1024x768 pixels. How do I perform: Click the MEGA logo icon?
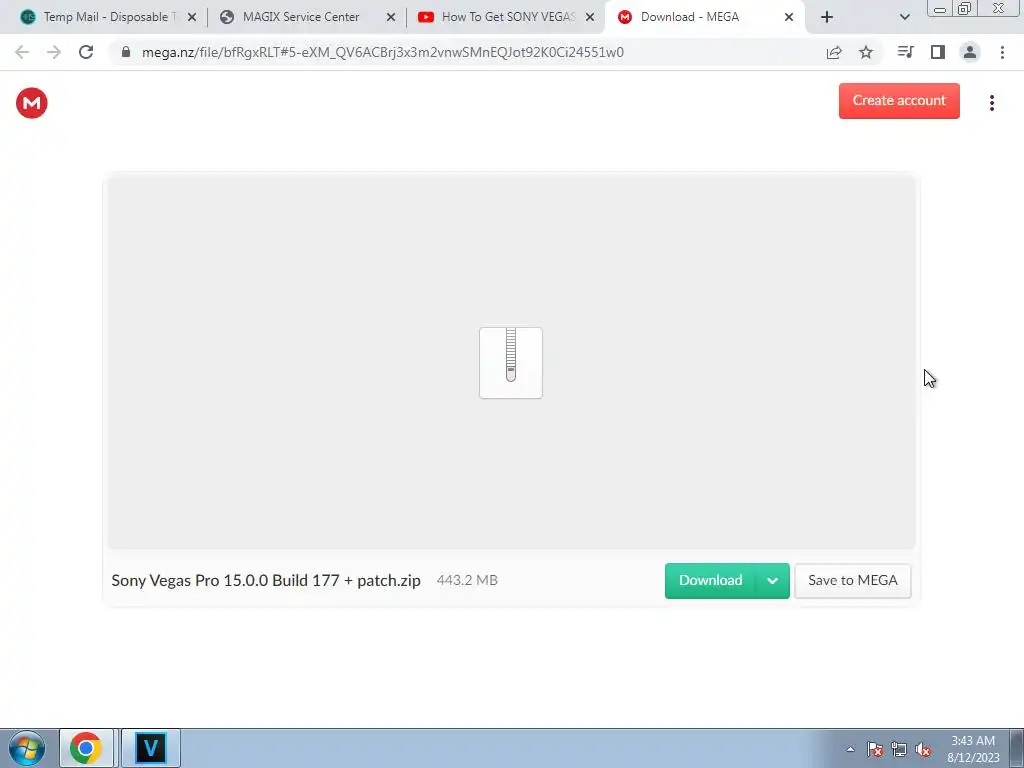pos(31,103)
